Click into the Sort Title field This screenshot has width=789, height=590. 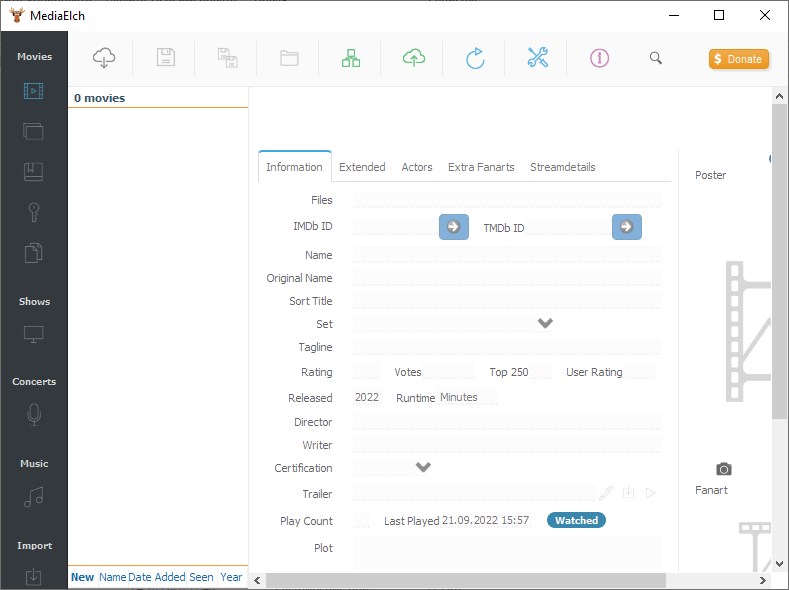[x=507, y=301]
